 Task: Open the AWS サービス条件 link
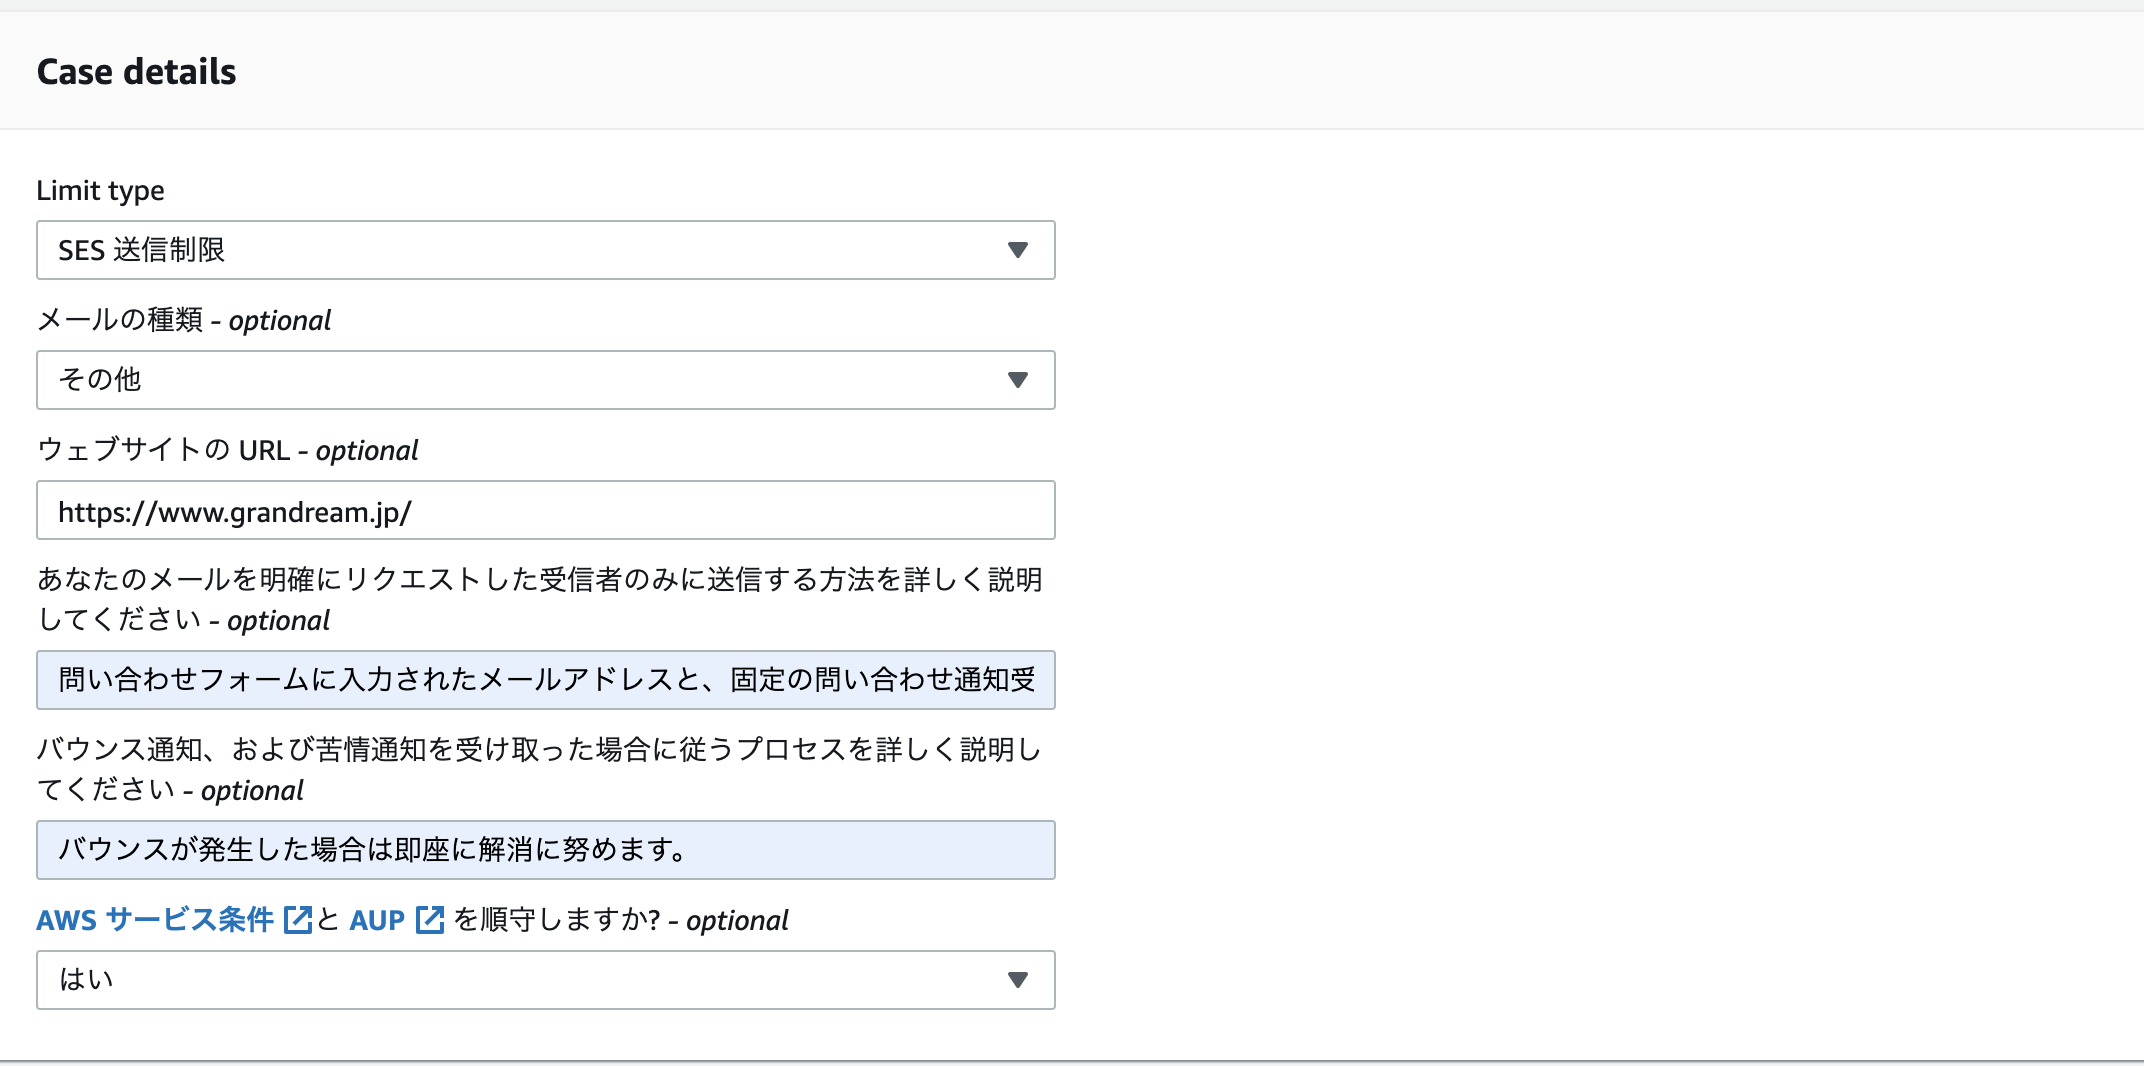155,920
